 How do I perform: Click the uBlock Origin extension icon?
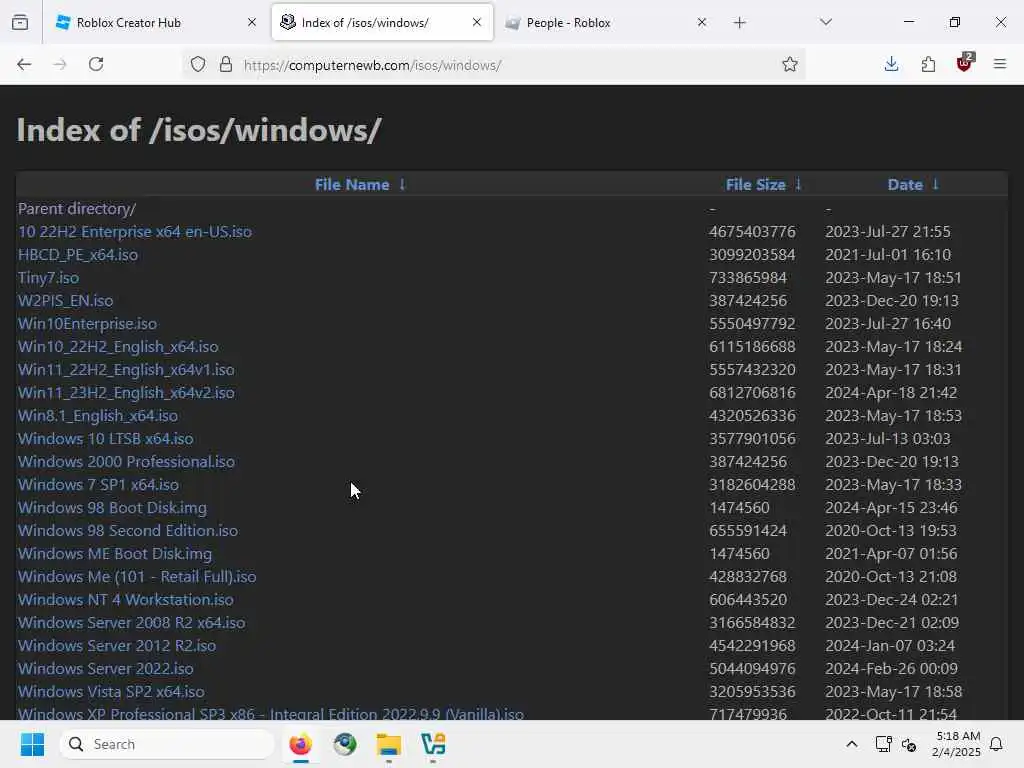pyautogui.click(x=965, y=63)
